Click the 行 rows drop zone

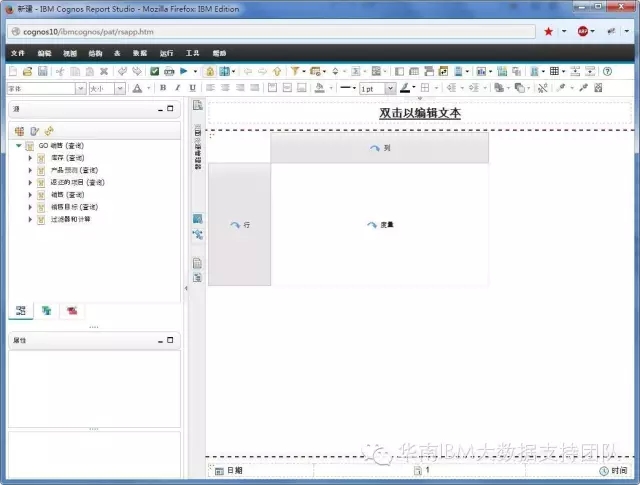[x=240, y=225]
